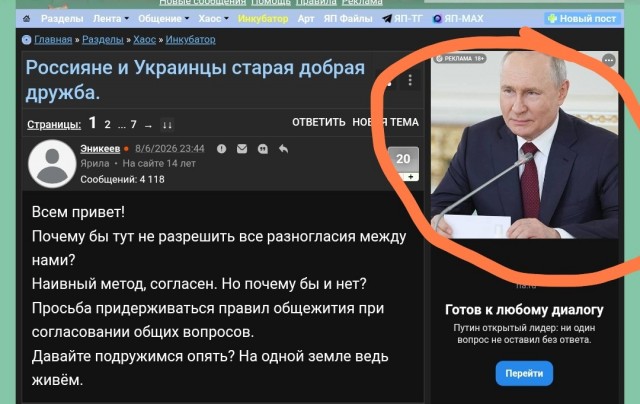Click ОТВЕТИТЬ to reply
This screenshot has width=640, height=404.
[318, 122]
